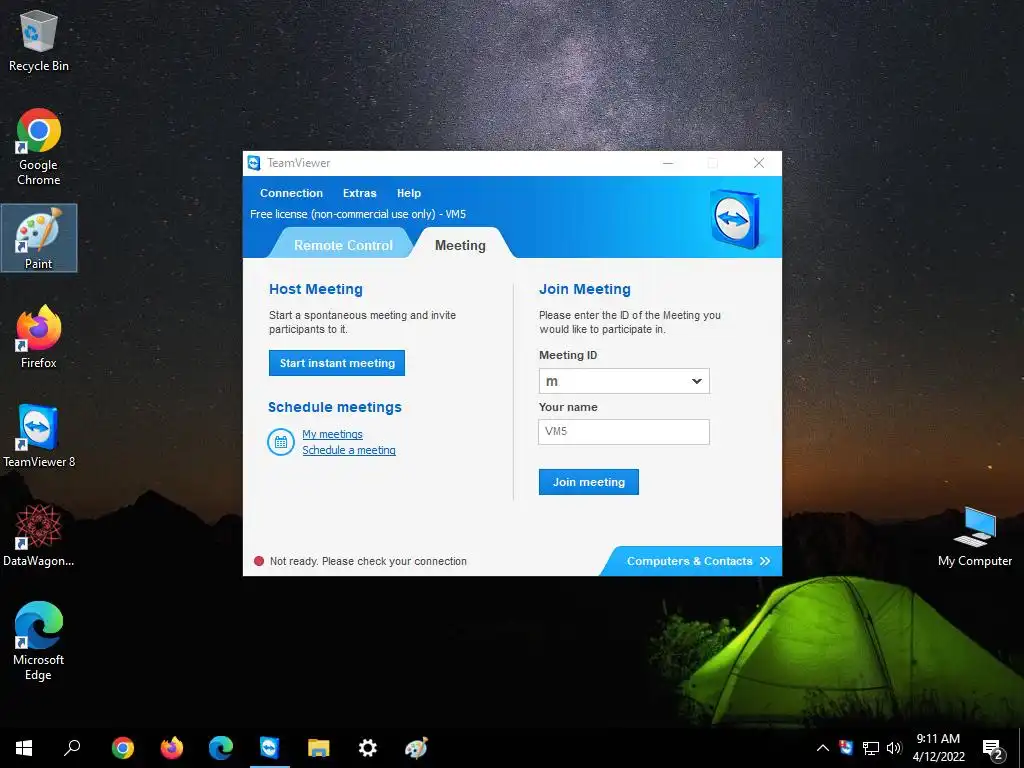This screenshot has width=1024, height=768.
Task: Click the red connection status indicator
Action: pos(259,561)
